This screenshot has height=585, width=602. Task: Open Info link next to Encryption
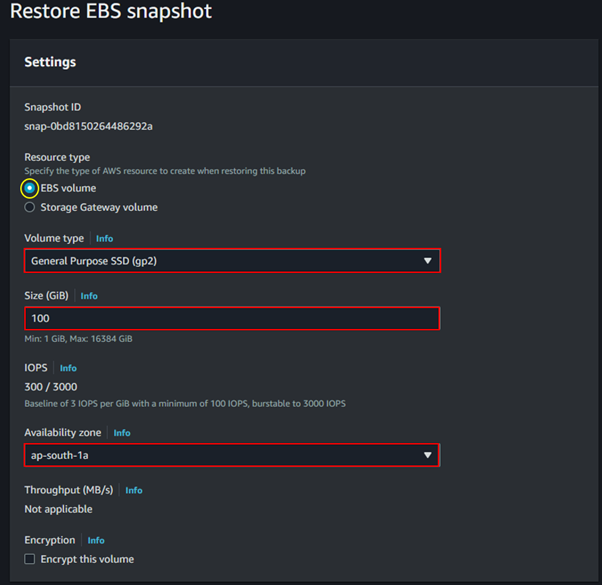click(96, 540)
